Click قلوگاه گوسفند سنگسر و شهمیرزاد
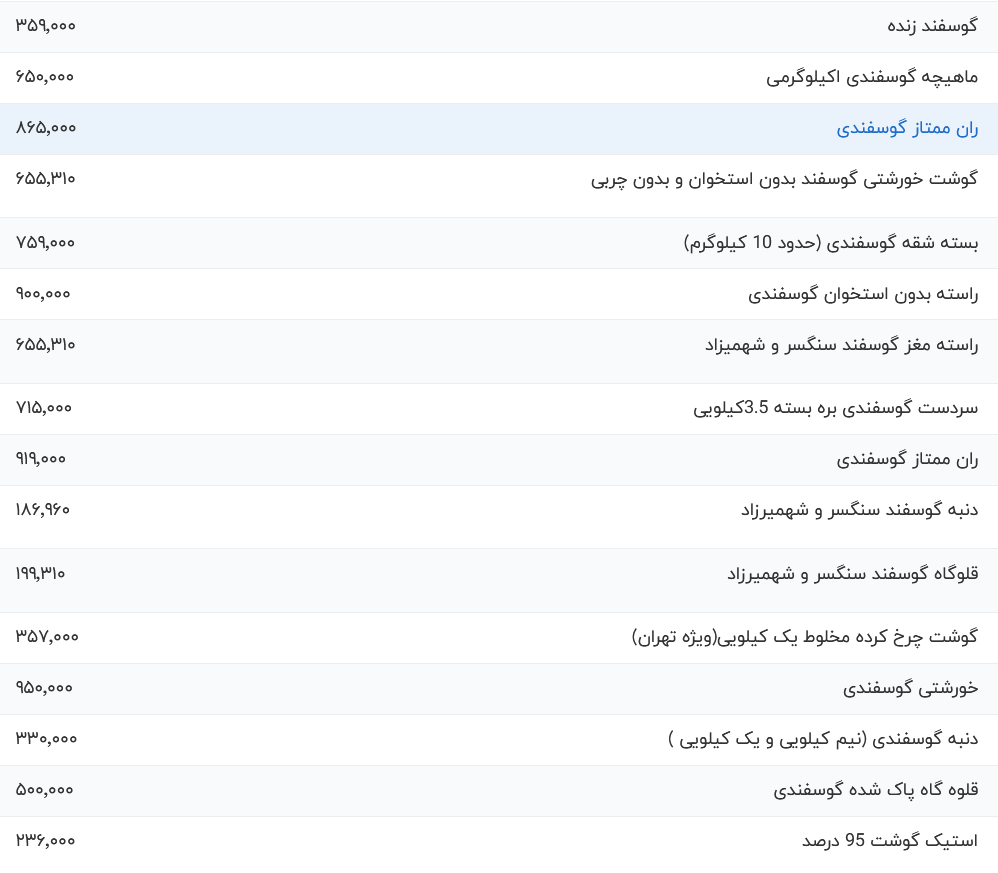 852,574
